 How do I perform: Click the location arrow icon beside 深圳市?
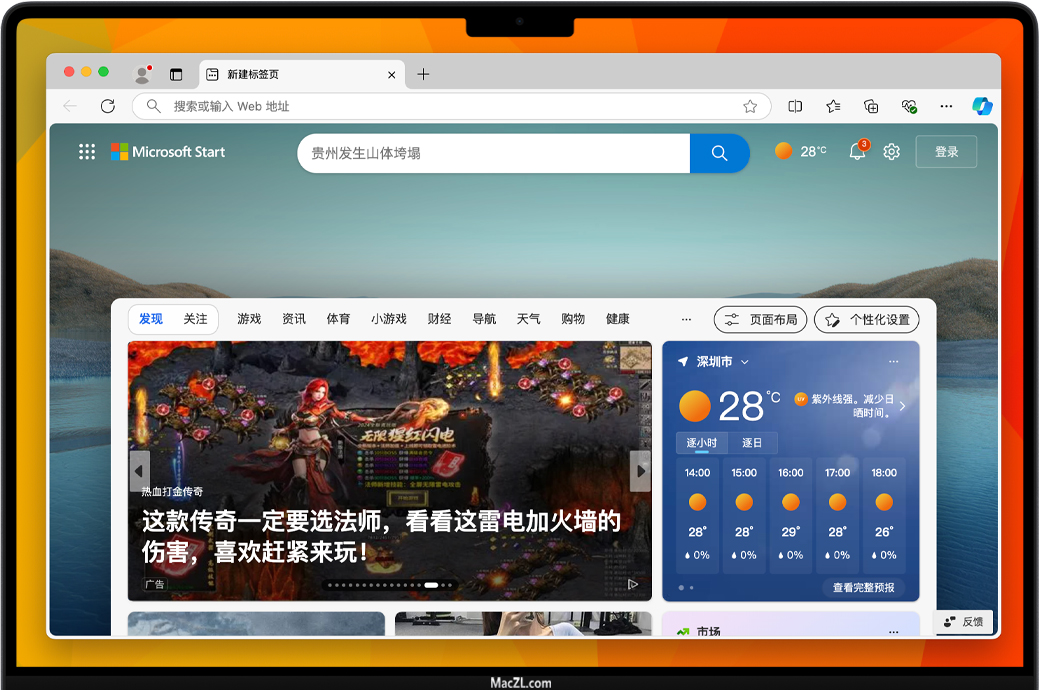[683, 362]
